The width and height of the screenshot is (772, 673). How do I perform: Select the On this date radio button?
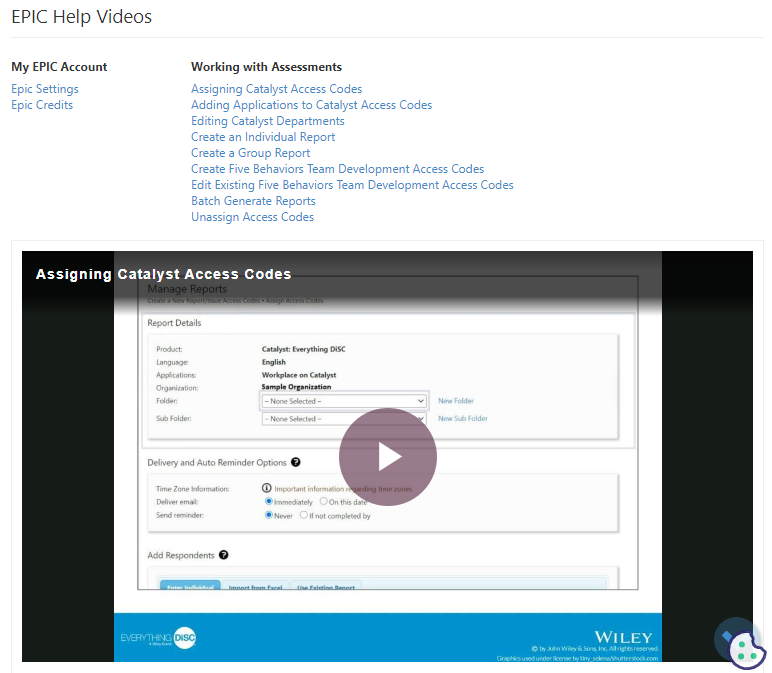(x=323, y=501)
